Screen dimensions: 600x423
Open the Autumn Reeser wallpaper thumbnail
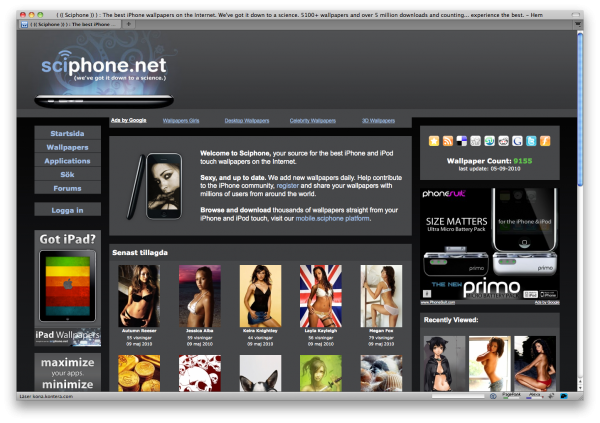point(139,296)
